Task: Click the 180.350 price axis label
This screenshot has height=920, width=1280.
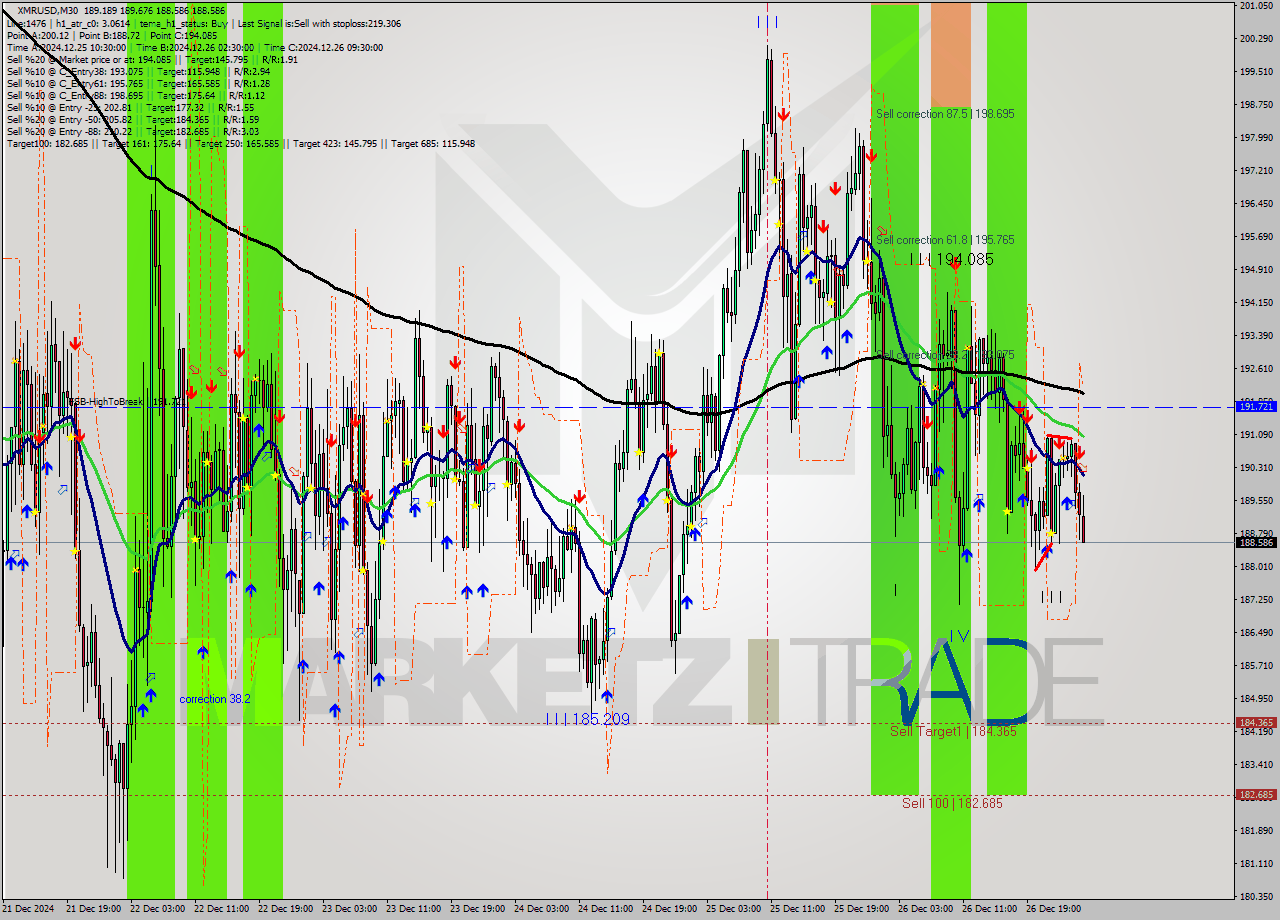Action: 1256,897
